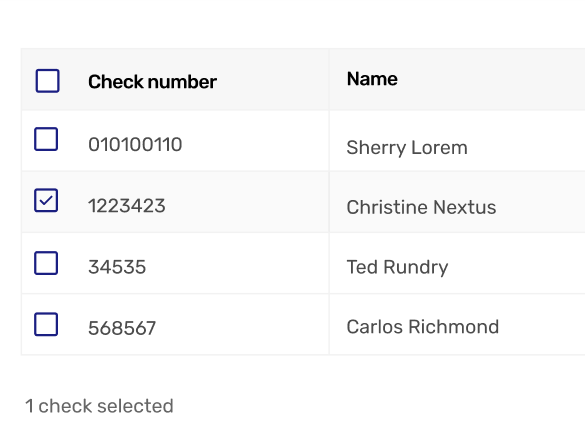Toggle the select-all checkbox in header
The height and width of the screenshot is (445, 585).
[x=47, y=81]
